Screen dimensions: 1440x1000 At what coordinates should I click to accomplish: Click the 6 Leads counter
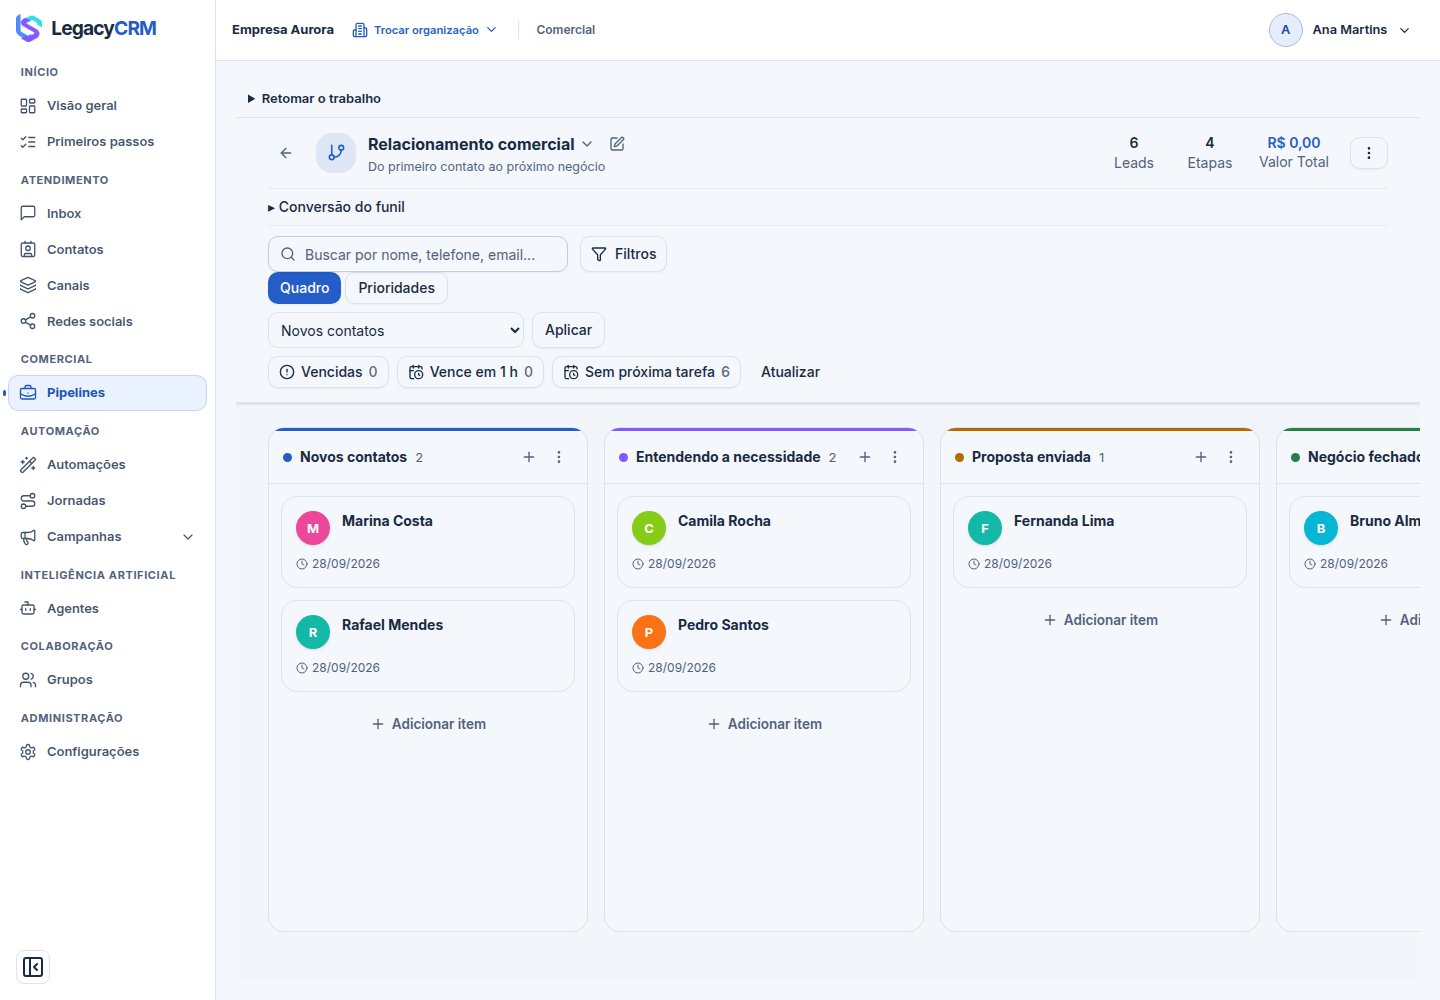(1134, 152)
